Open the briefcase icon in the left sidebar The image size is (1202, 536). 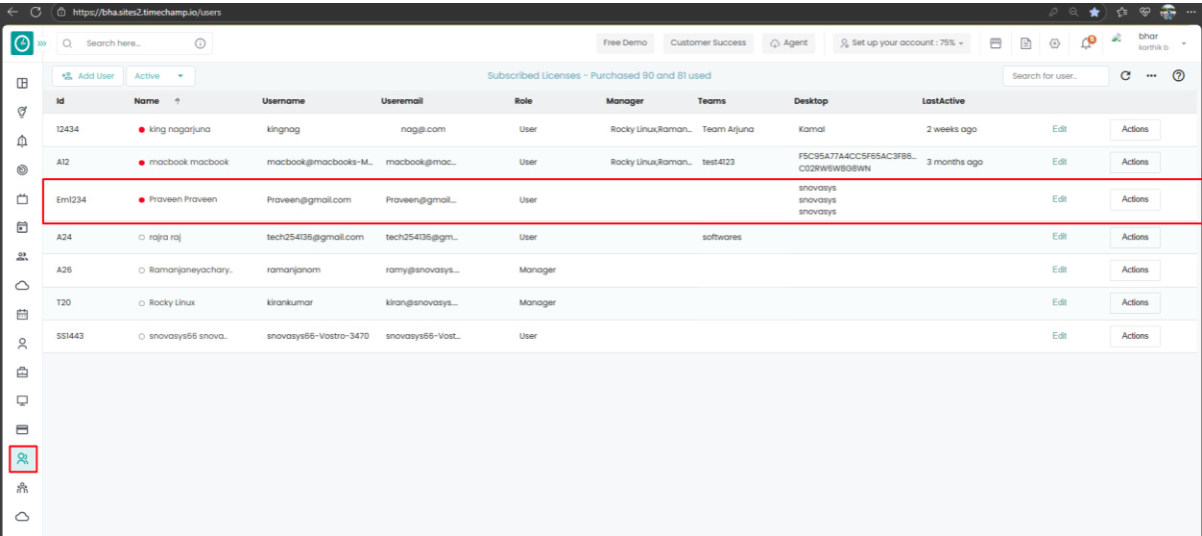[x=22, y=372]
